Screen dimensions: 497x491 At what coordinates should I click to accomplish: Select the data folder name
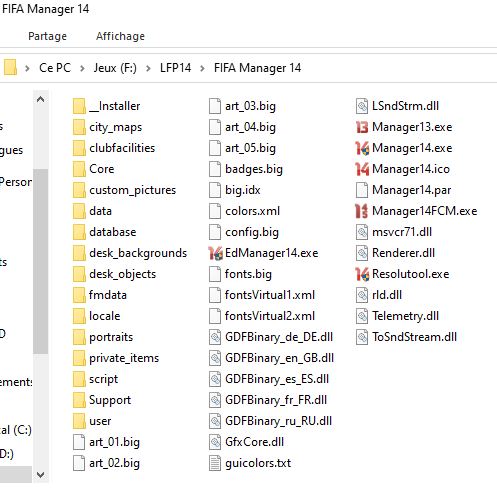[100, 211]
